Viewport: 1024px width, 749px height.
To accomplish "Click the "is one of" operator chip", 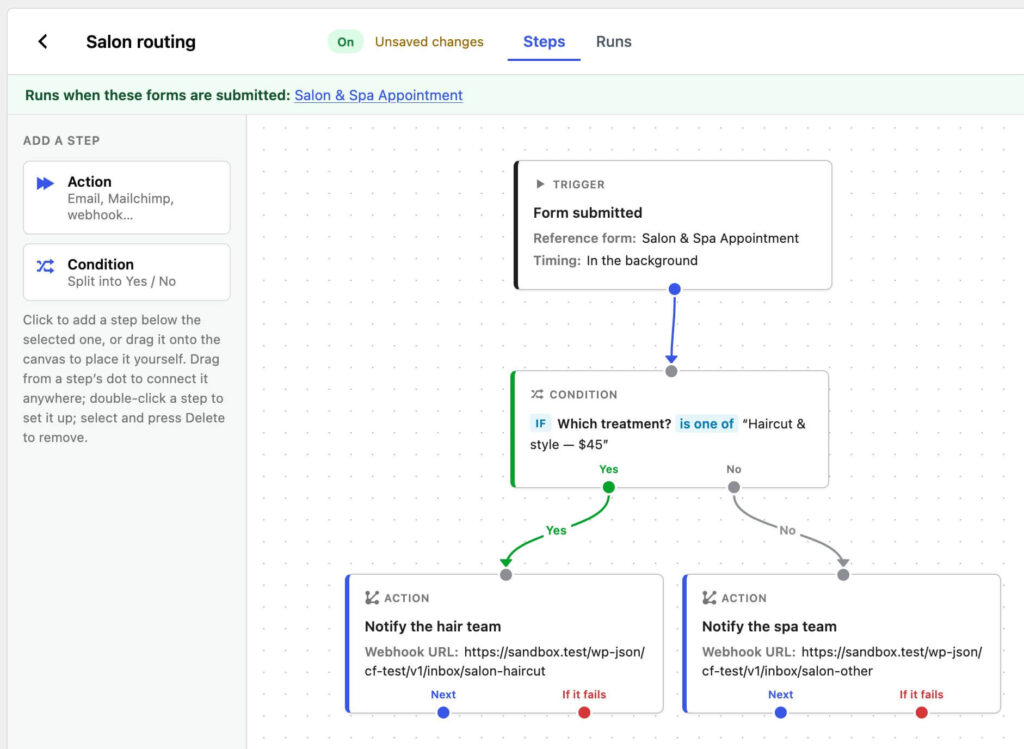I will pyautogui.click(x=707, y=424).
